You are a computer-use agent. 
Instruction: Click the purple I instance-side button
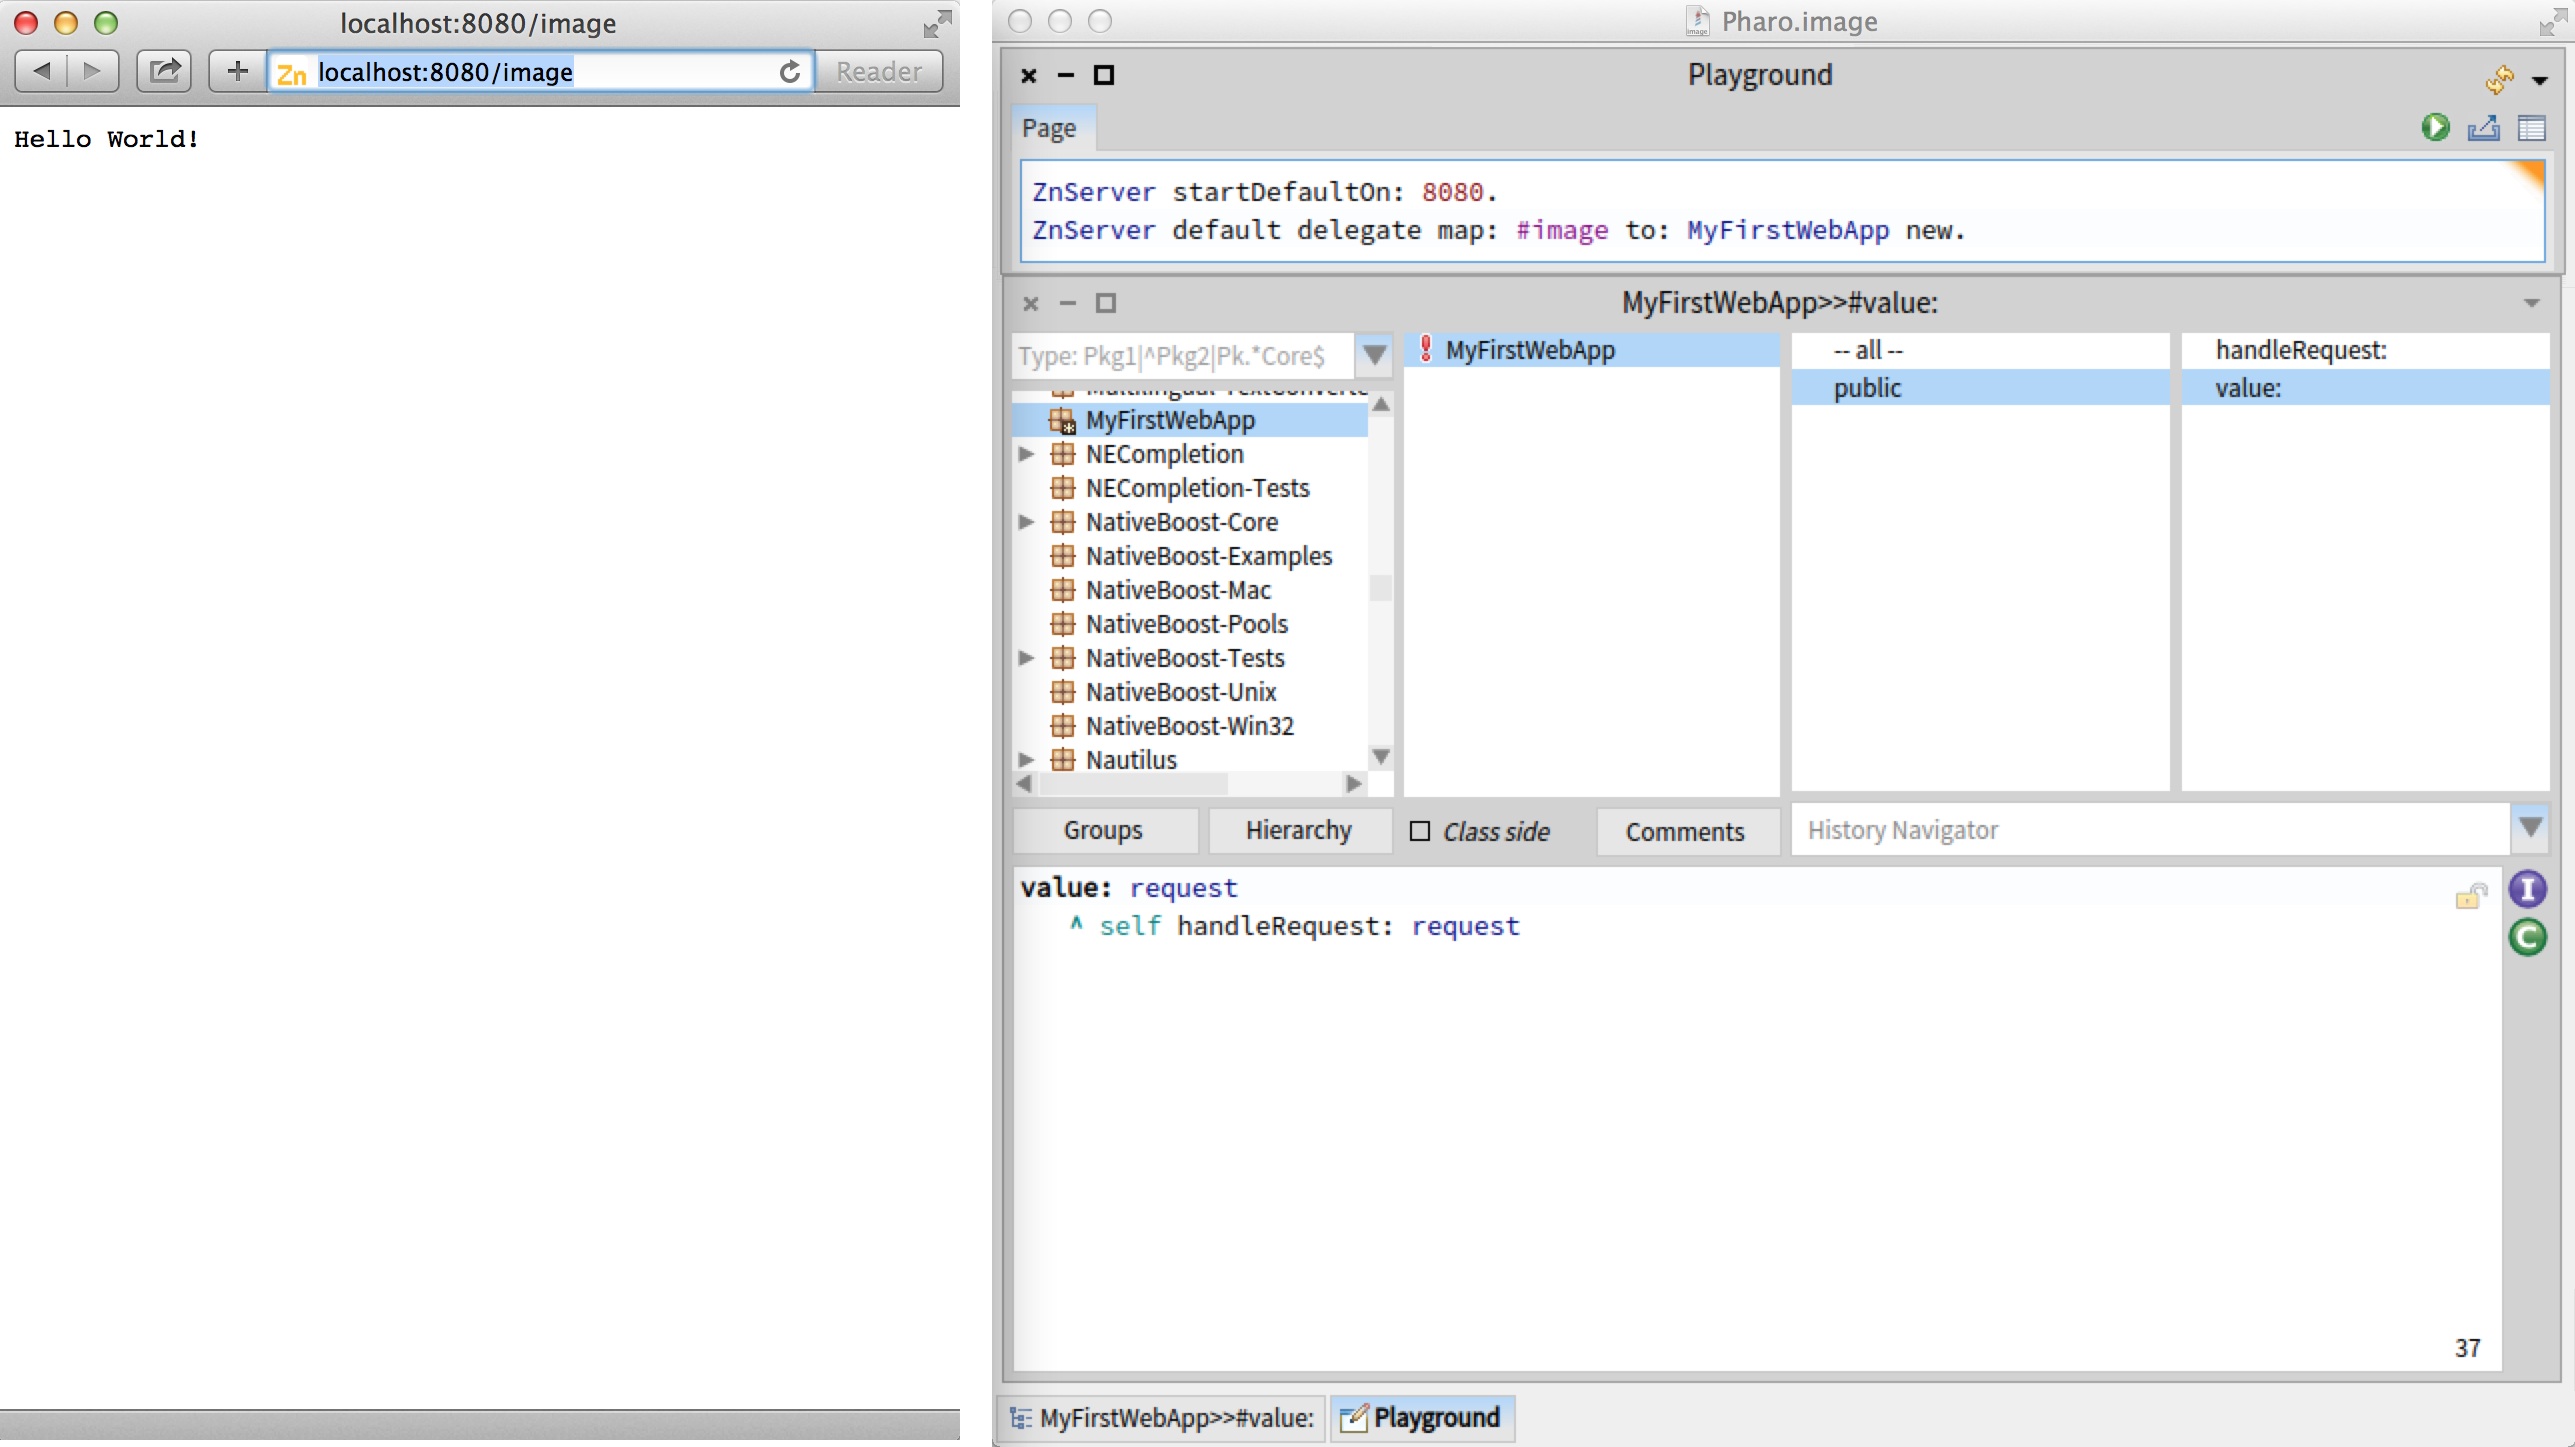click(2527, 889)
